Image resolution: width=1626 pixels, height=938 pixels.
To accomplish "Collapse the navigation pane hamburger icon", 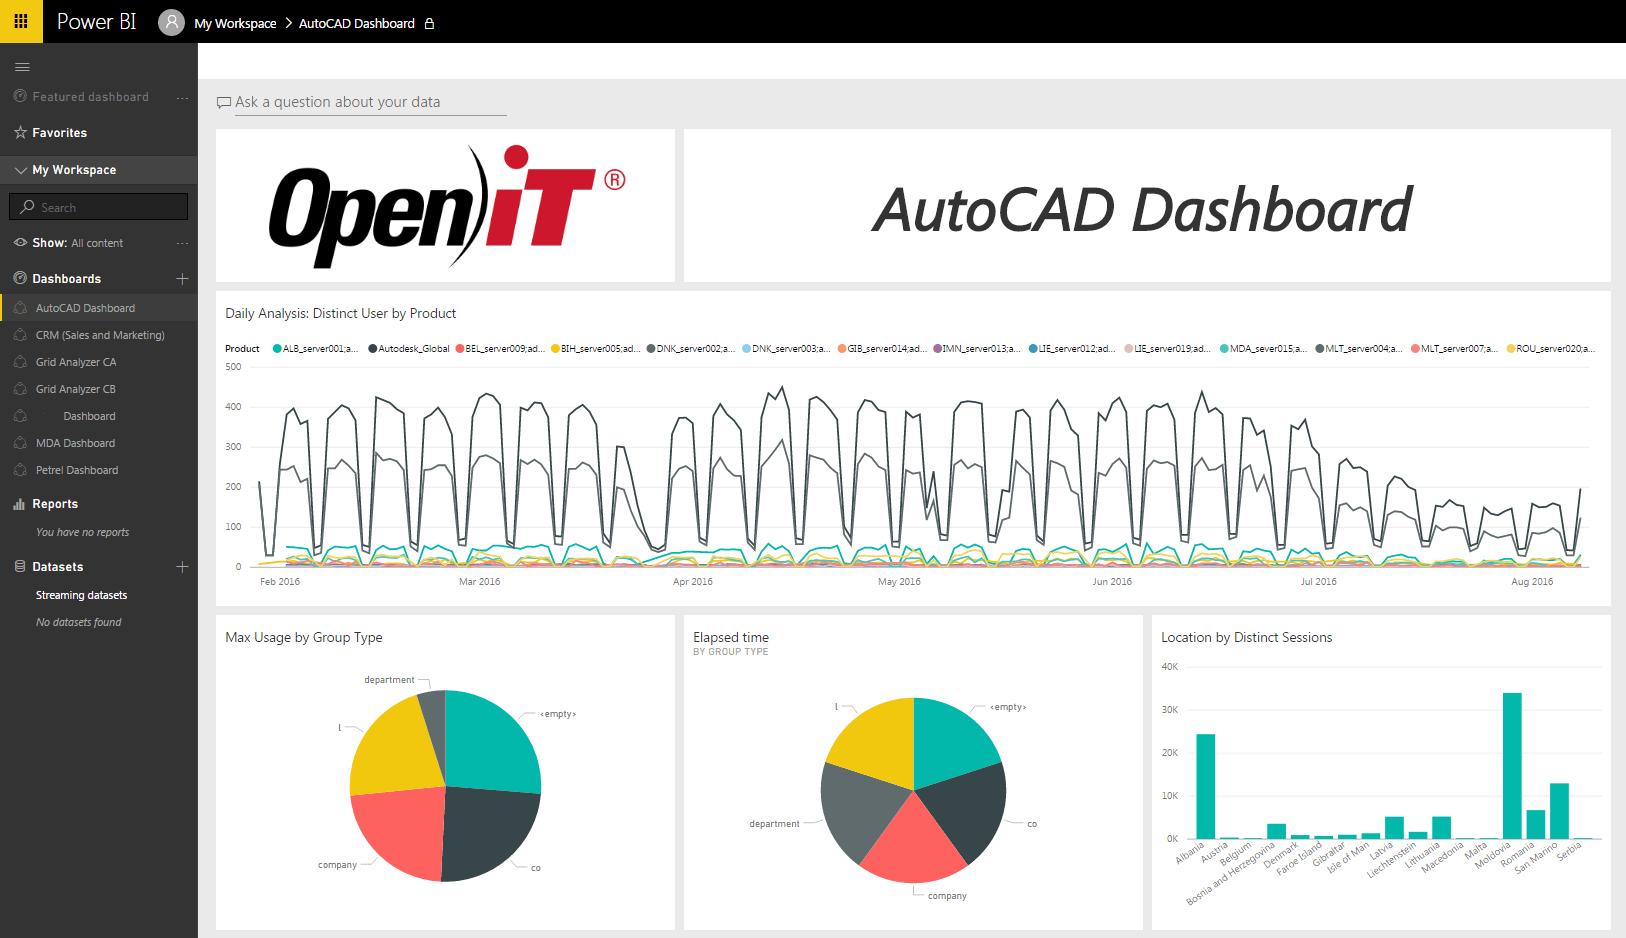I will click(x=22, y=67).
